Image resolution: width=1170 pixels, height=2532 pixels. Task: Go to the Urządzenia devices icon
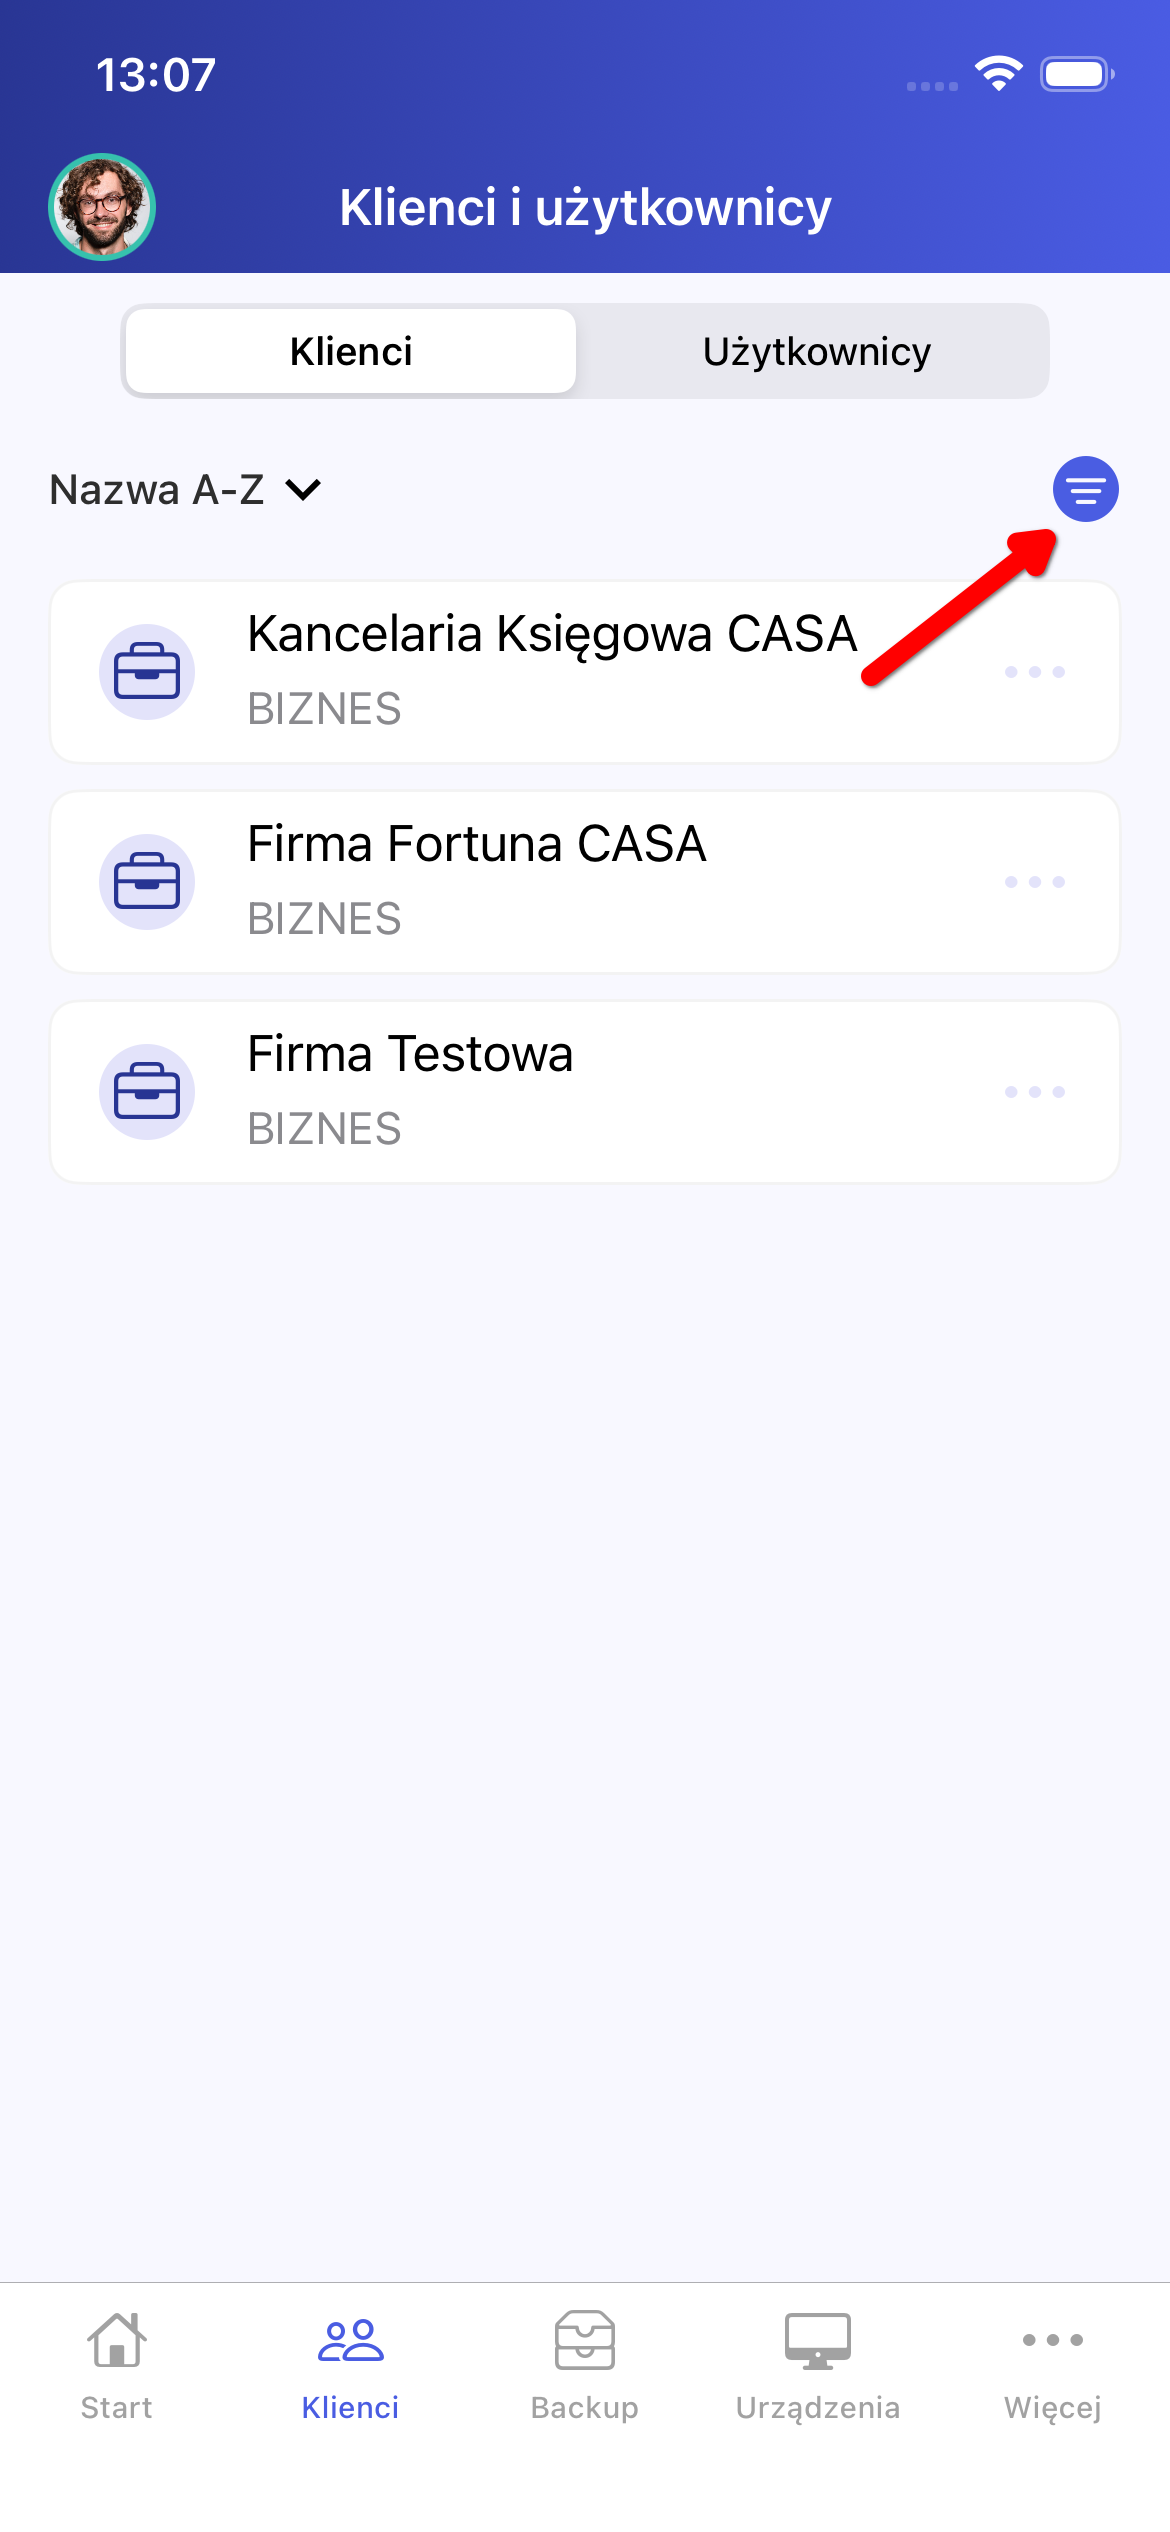pyautogui.click(x=818, y=2340)
